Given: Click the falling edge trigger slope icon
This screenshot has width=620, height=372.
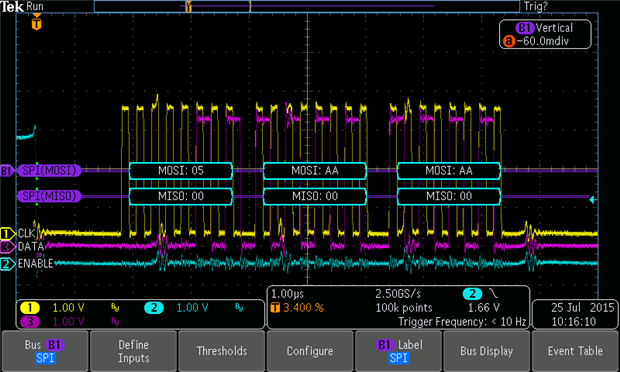Looking at the screenshot, I should click(493, 293).
